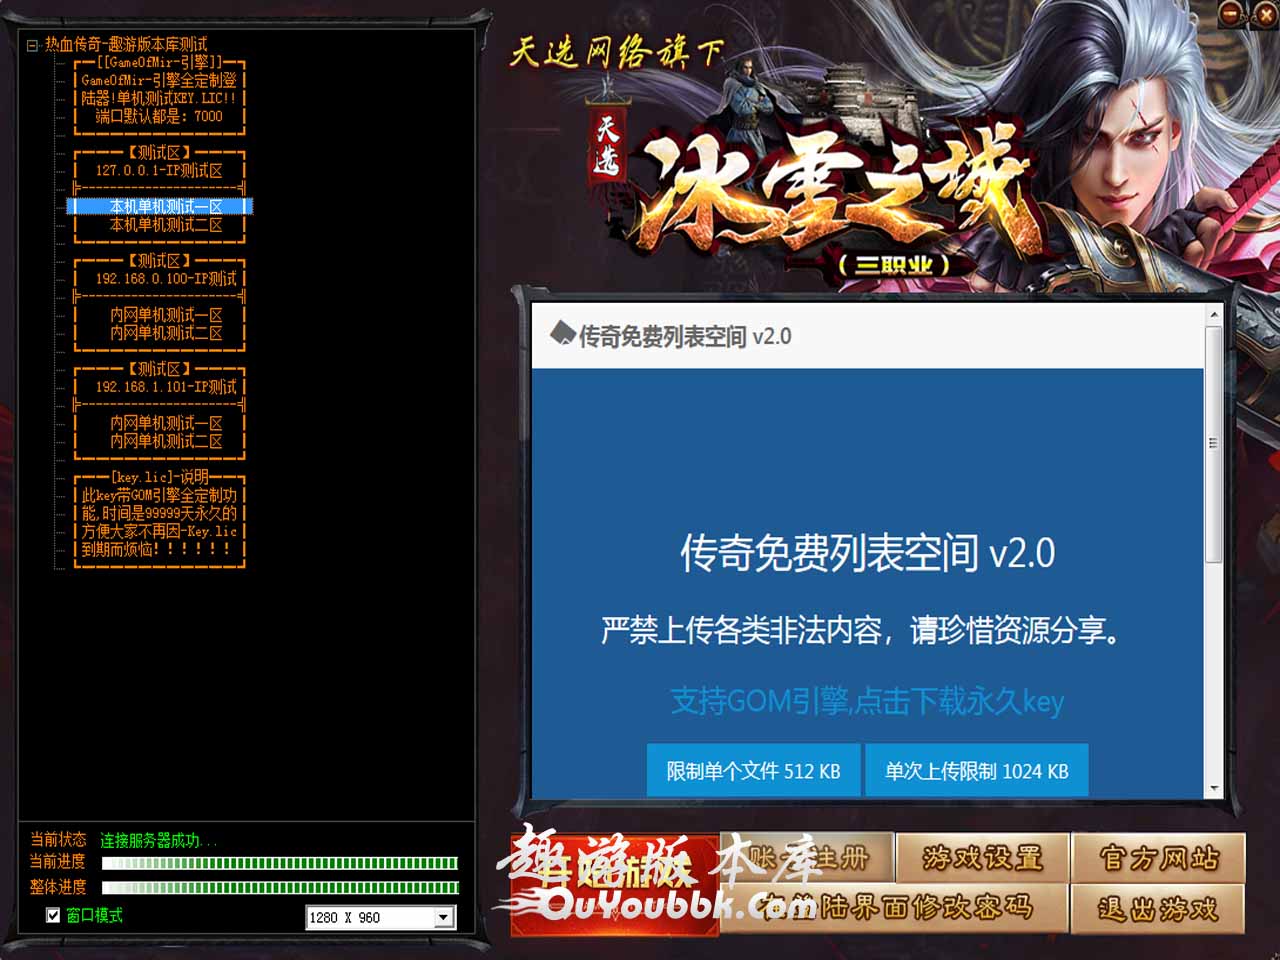Click the round minimize icon at top right
This screenshot has height=960, width=1280.
pyautogui.click(x=1232, y=13)
